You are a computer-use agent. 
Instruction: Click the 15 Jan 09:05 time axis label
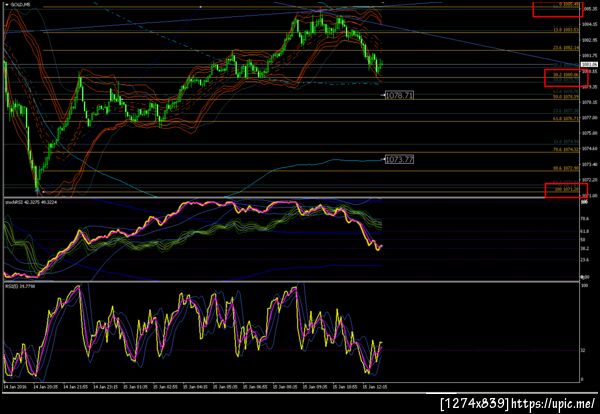[x=315, y=387]
